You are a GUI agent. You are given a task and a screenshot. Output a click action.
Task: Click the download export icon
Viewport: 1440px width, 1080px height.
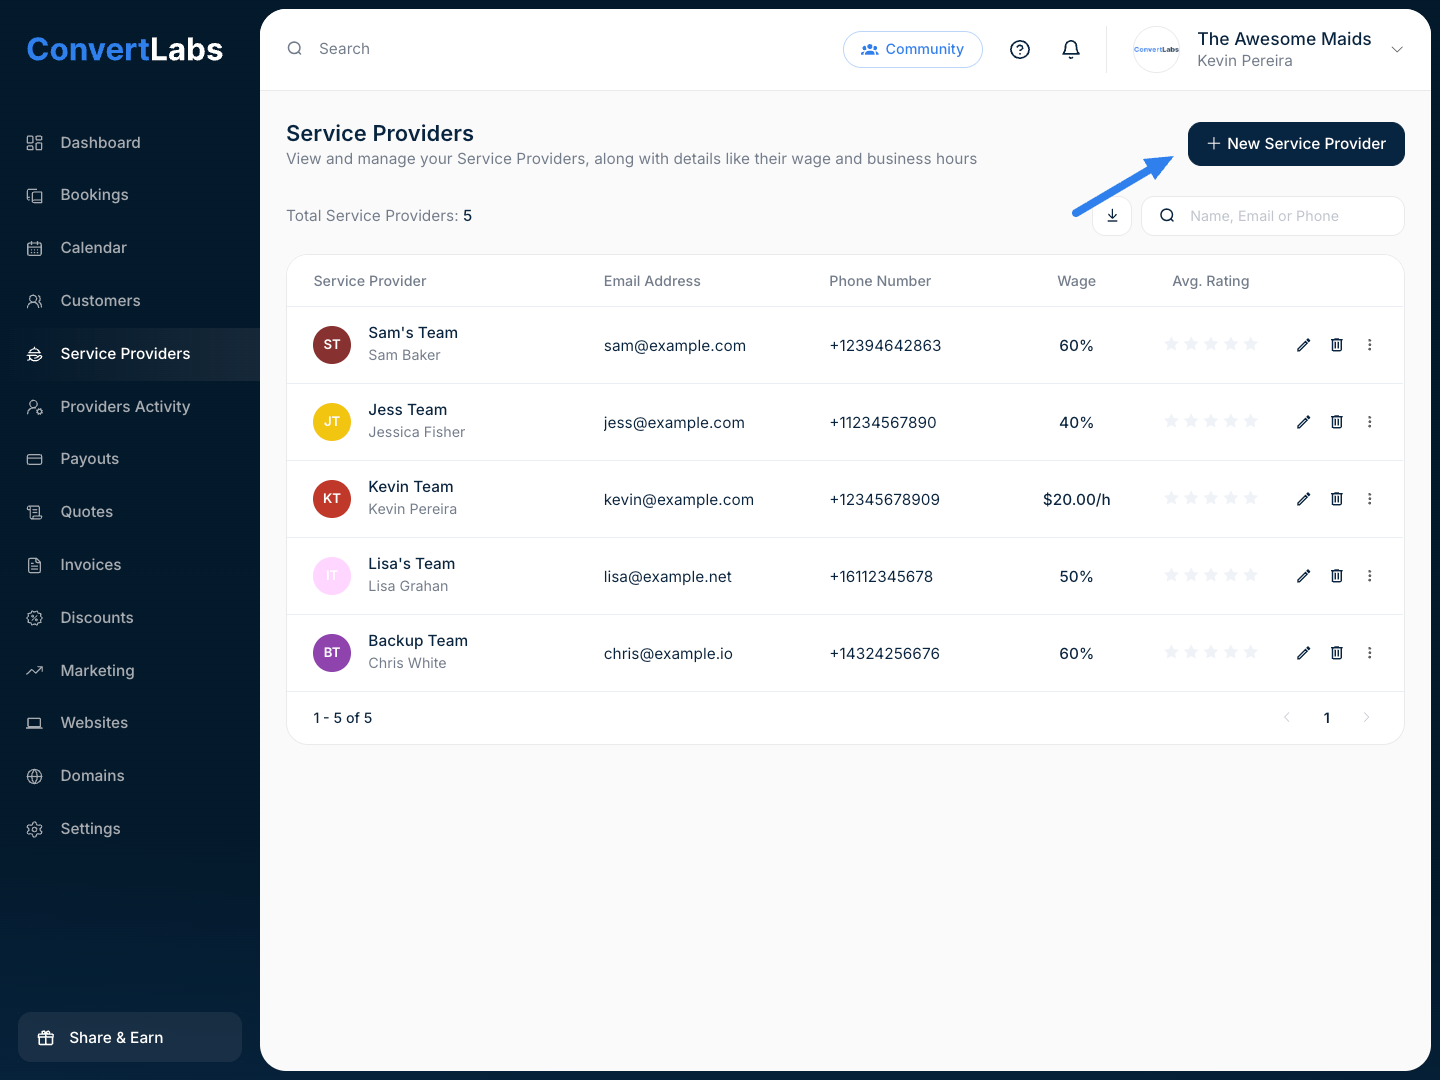[x=1112, y=216]
